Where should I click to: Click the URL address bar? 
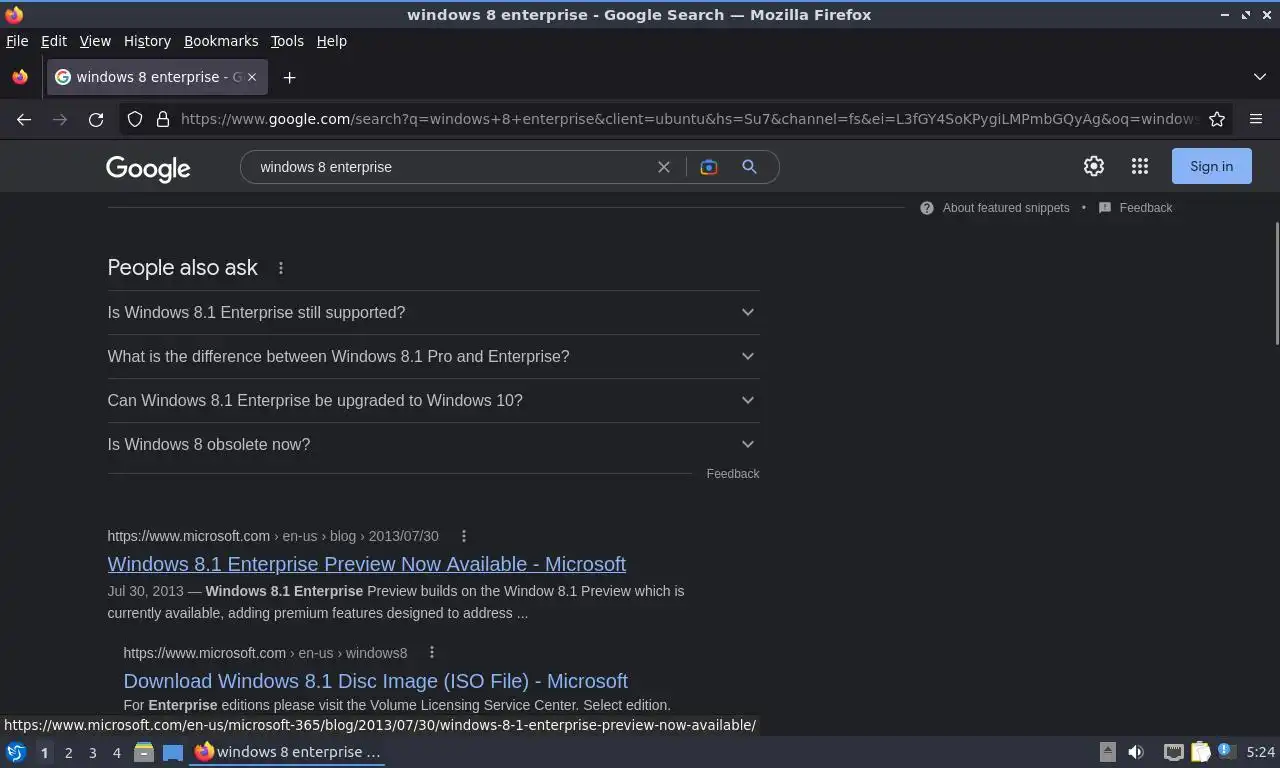(689, 119)
